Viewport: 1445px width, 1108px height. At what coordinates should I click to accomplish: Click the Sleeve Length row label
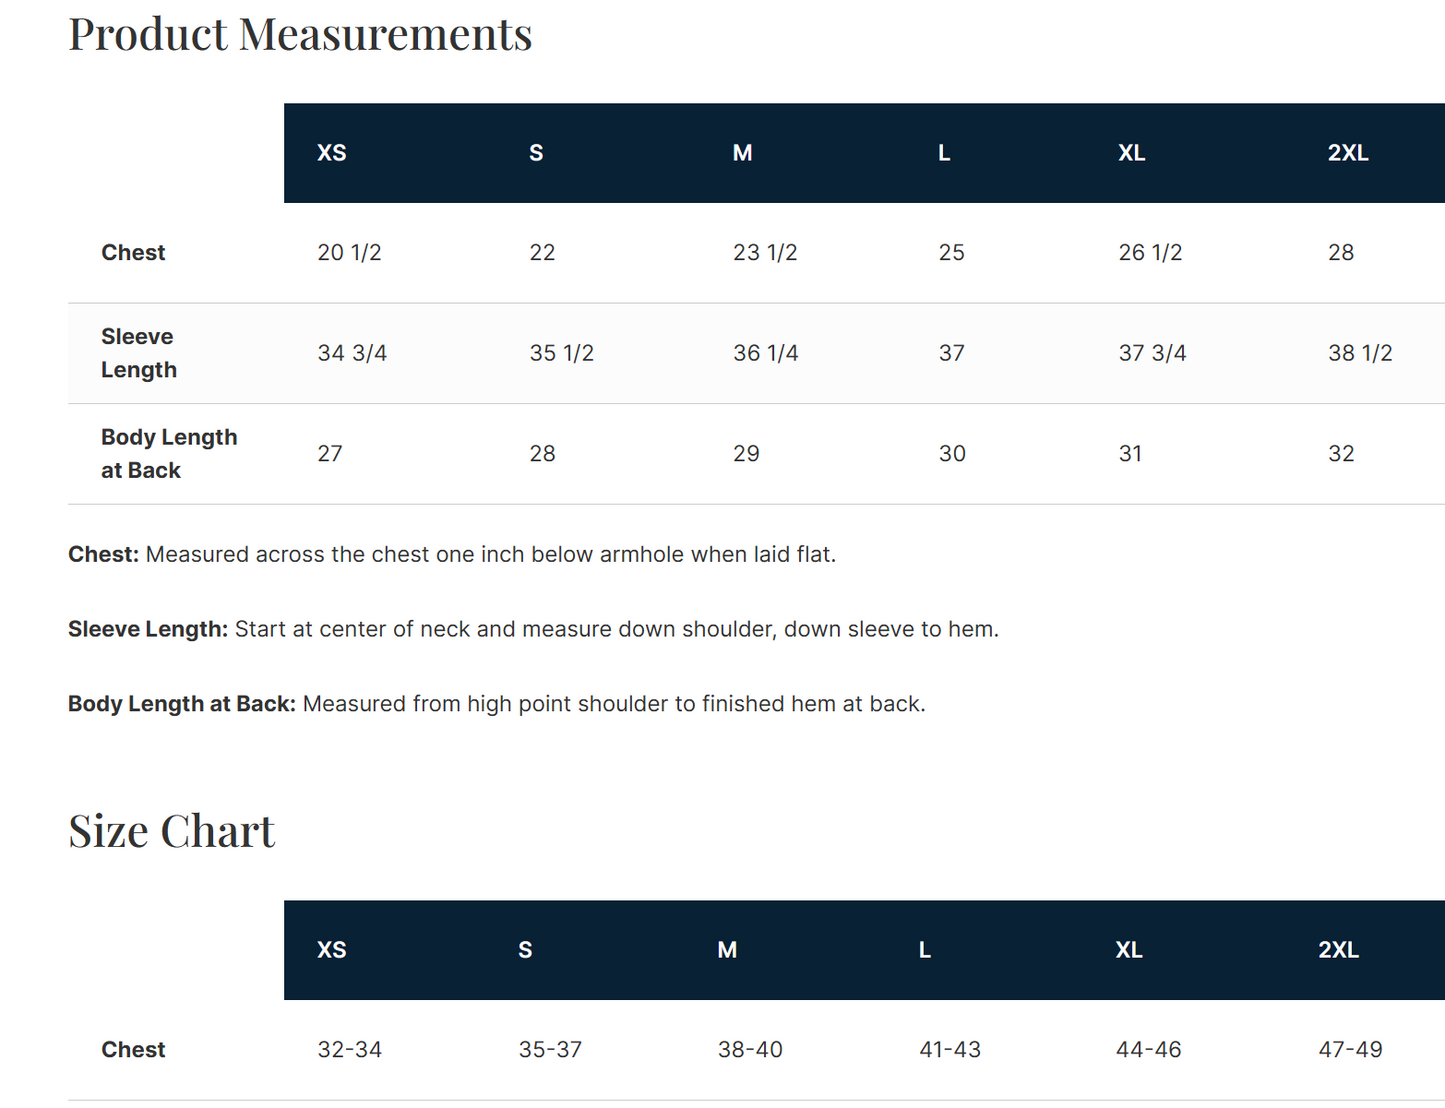point(139,353)
